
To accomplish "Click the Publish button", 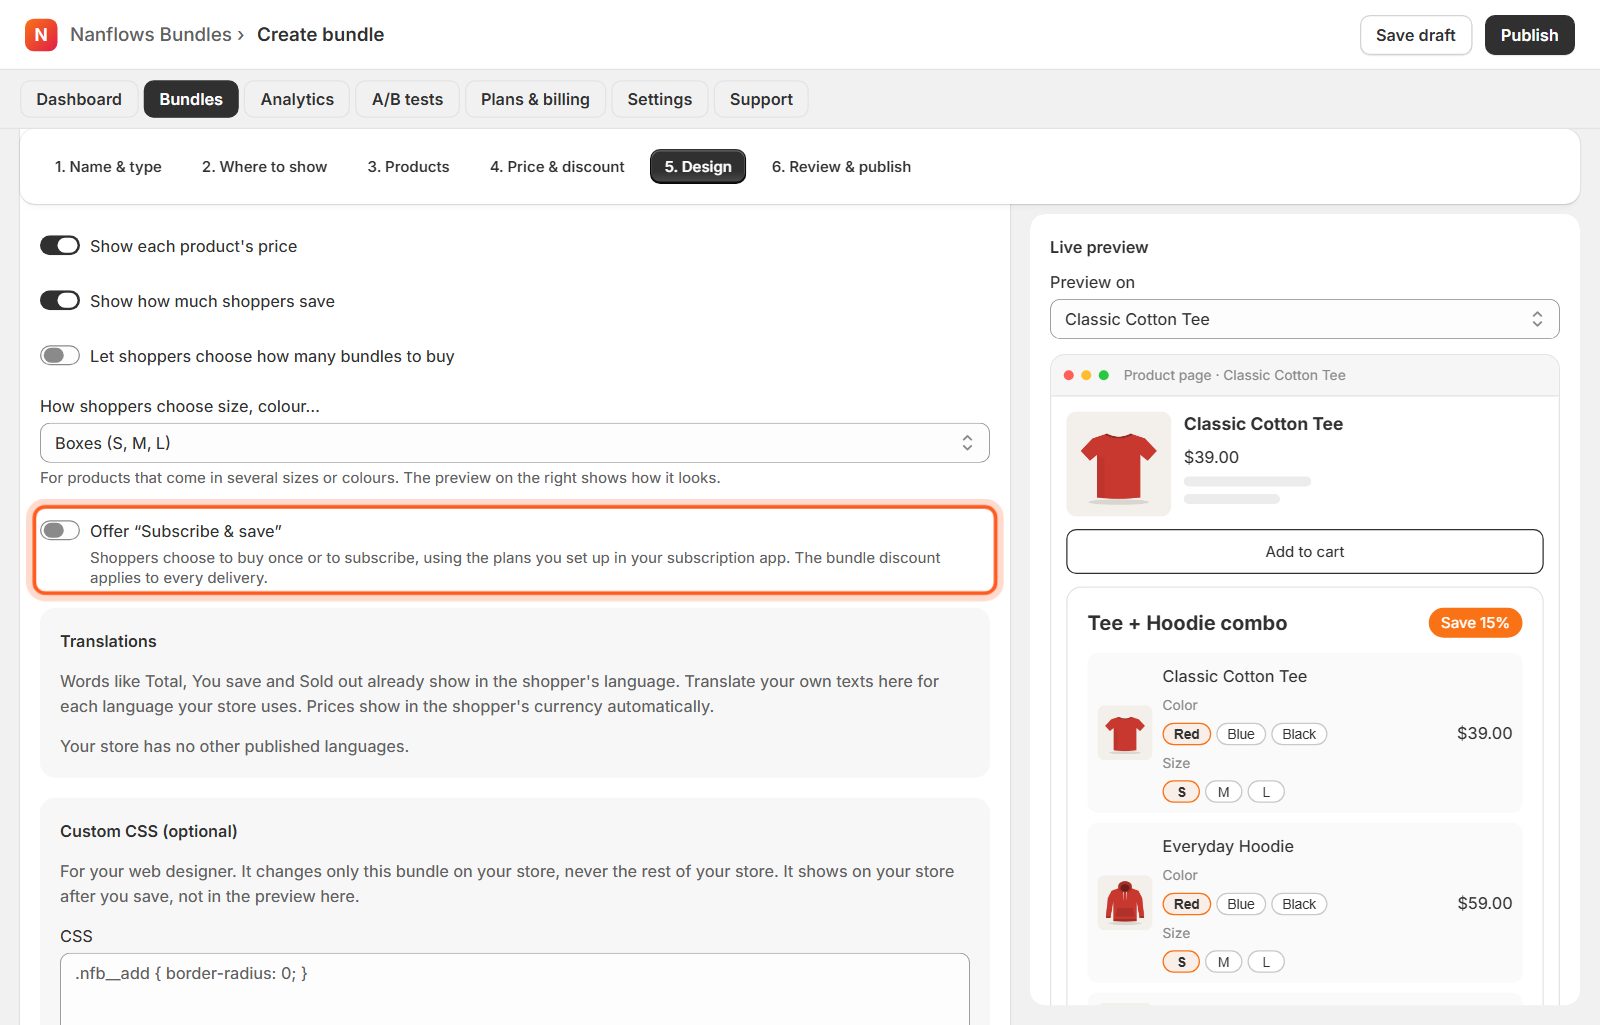I will [x=1529, y=35].
